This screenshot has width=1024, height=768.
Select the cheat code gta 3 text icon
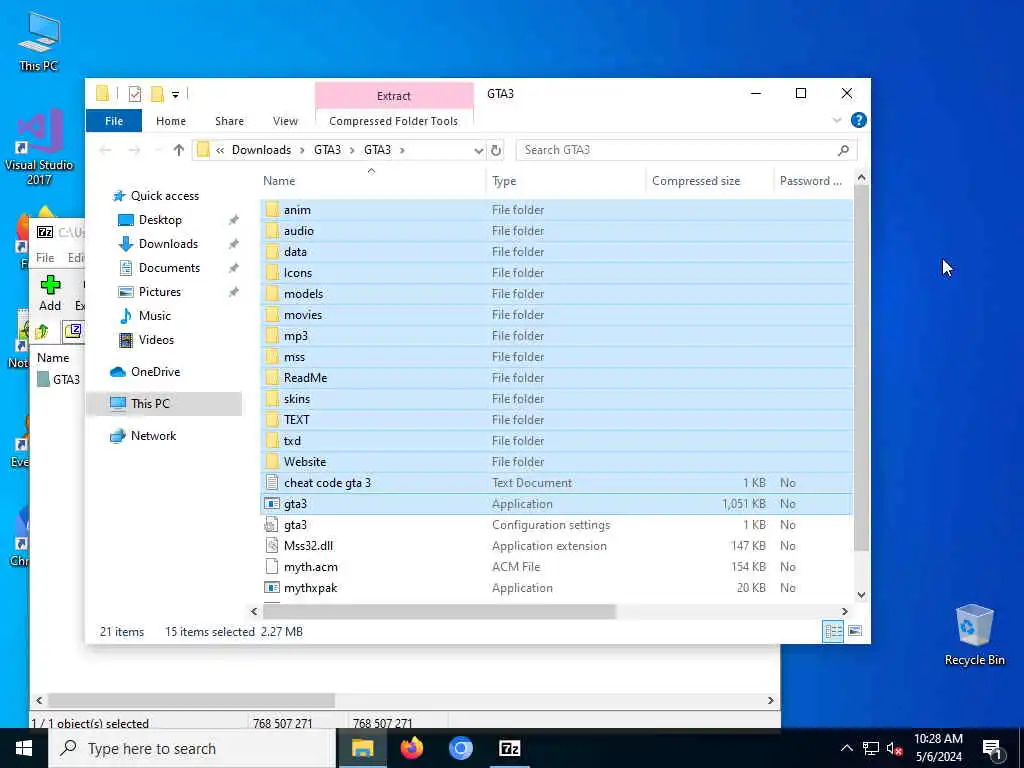click(272, 483)
